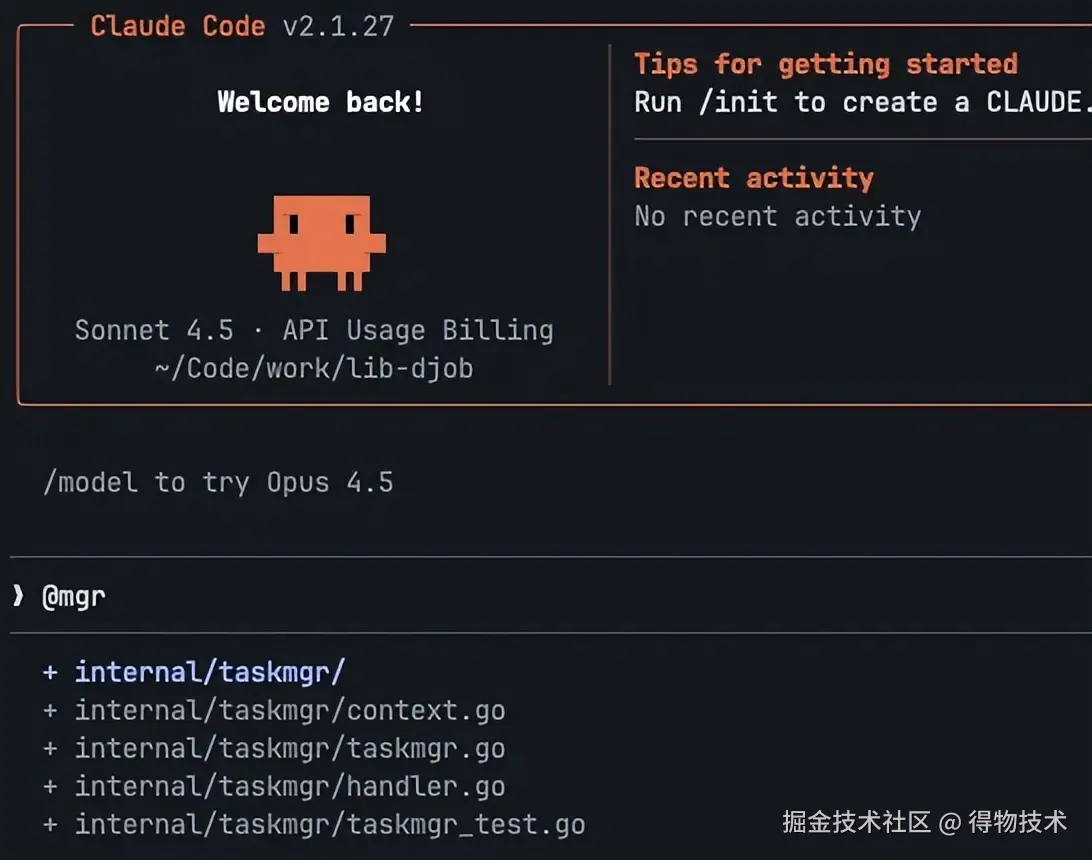This screenshot has height=860, width=1092.
Task: Focus the @mgr prompt input line
Action: (550, 596)
